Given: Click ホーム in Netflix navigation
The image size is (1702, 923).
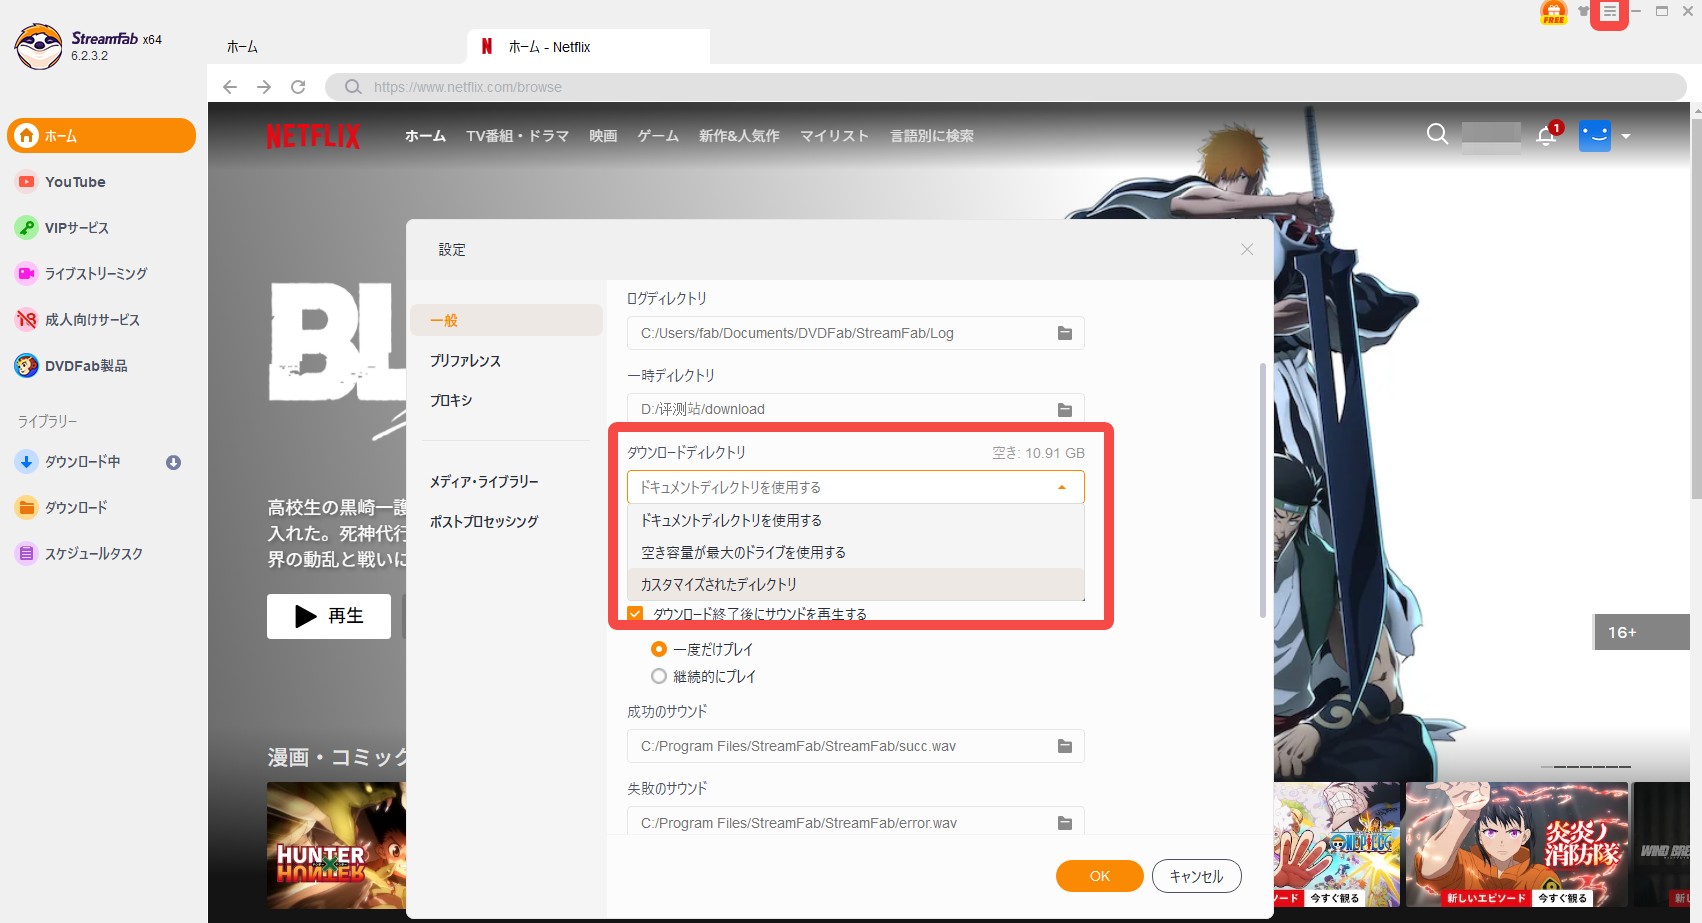Looking at the screenshot, I should pyautogui.click(x=425, y=136).
